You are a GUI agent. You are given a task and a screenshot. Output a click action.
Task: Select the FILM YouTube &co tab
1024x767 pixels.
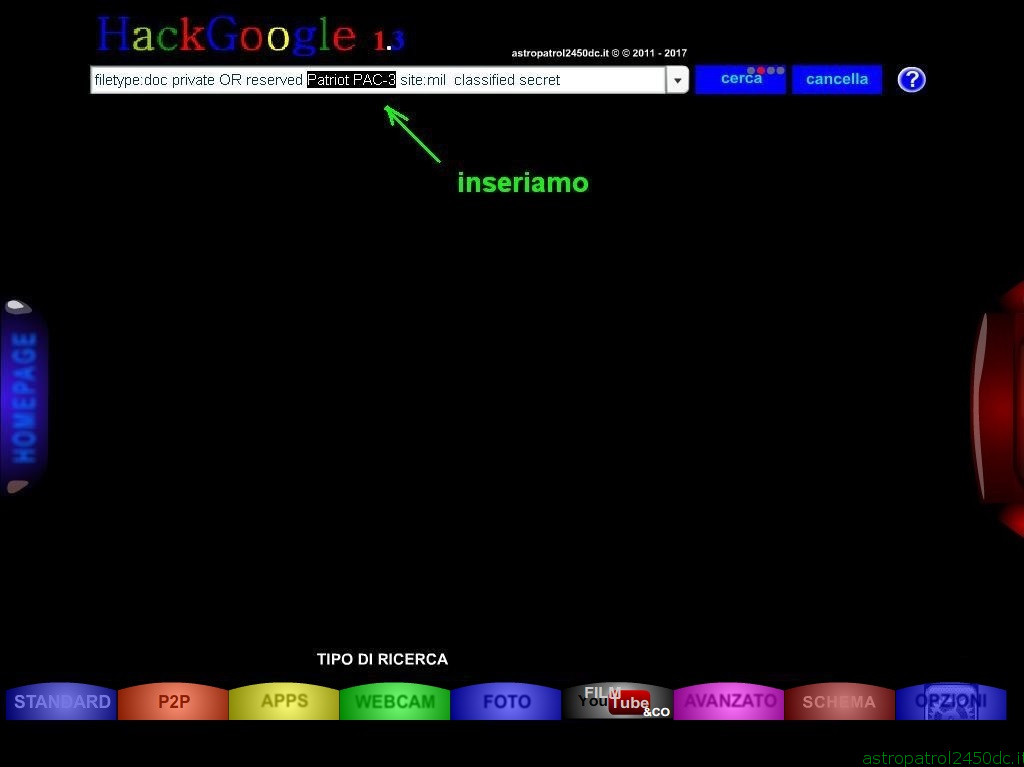tap(618, 701)
